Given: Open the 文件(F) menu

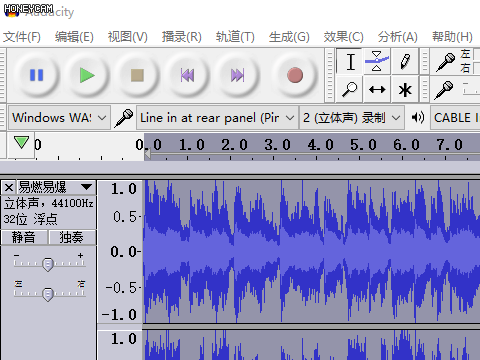Looking at the screenshot, I should pyautogui.click(x=22, y=37).
